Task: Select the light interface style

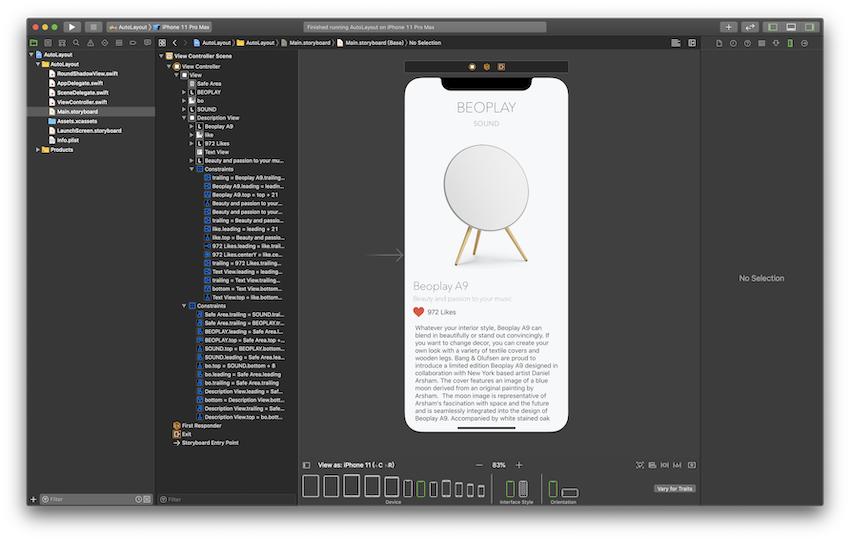Action: pyautogui.click(x=510, y=488)
